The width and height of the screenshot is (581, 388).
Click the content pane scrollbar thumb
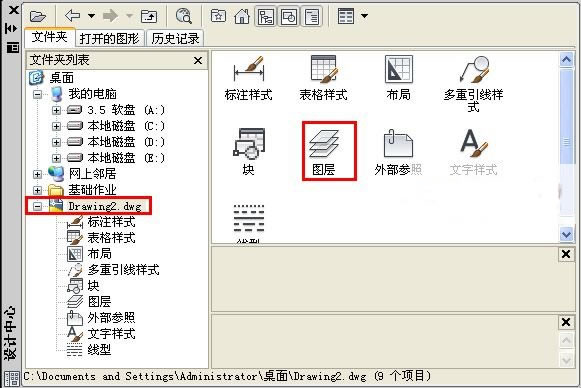(566, 116)
